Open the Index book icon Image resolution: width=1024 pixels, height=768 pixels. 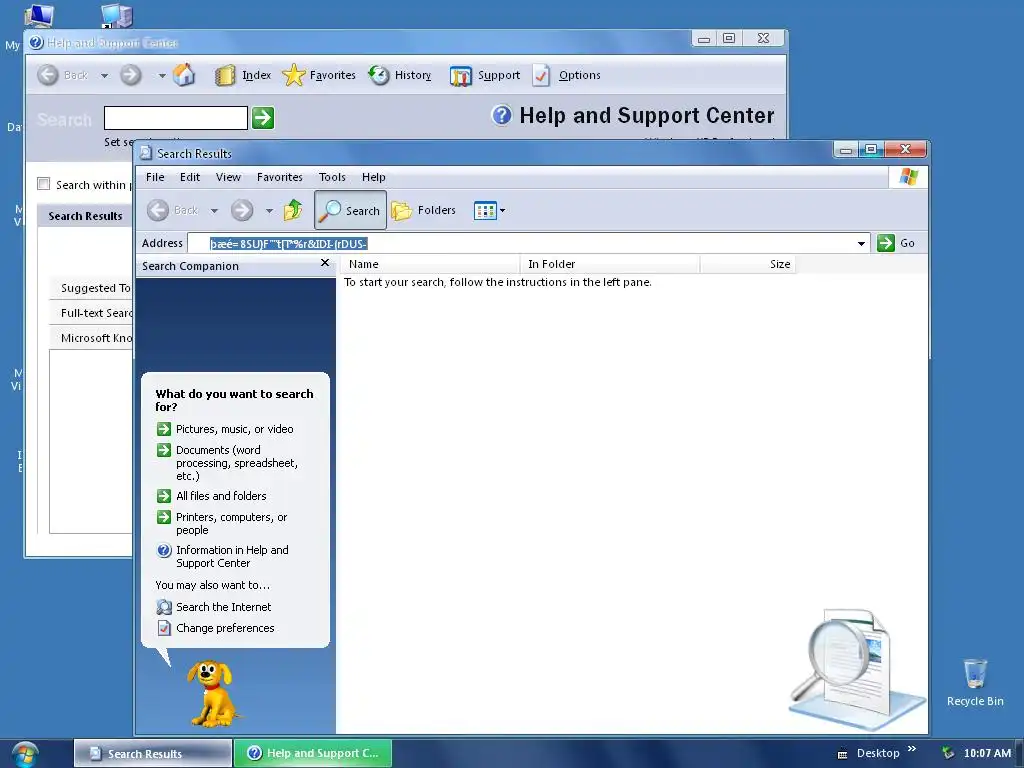pyautogui.click(x=225, y=76)
